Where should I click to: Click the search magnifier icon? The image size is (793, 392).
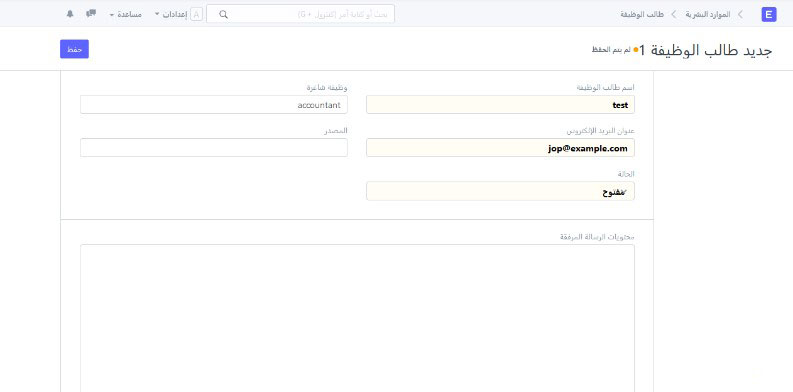point(224,14)
